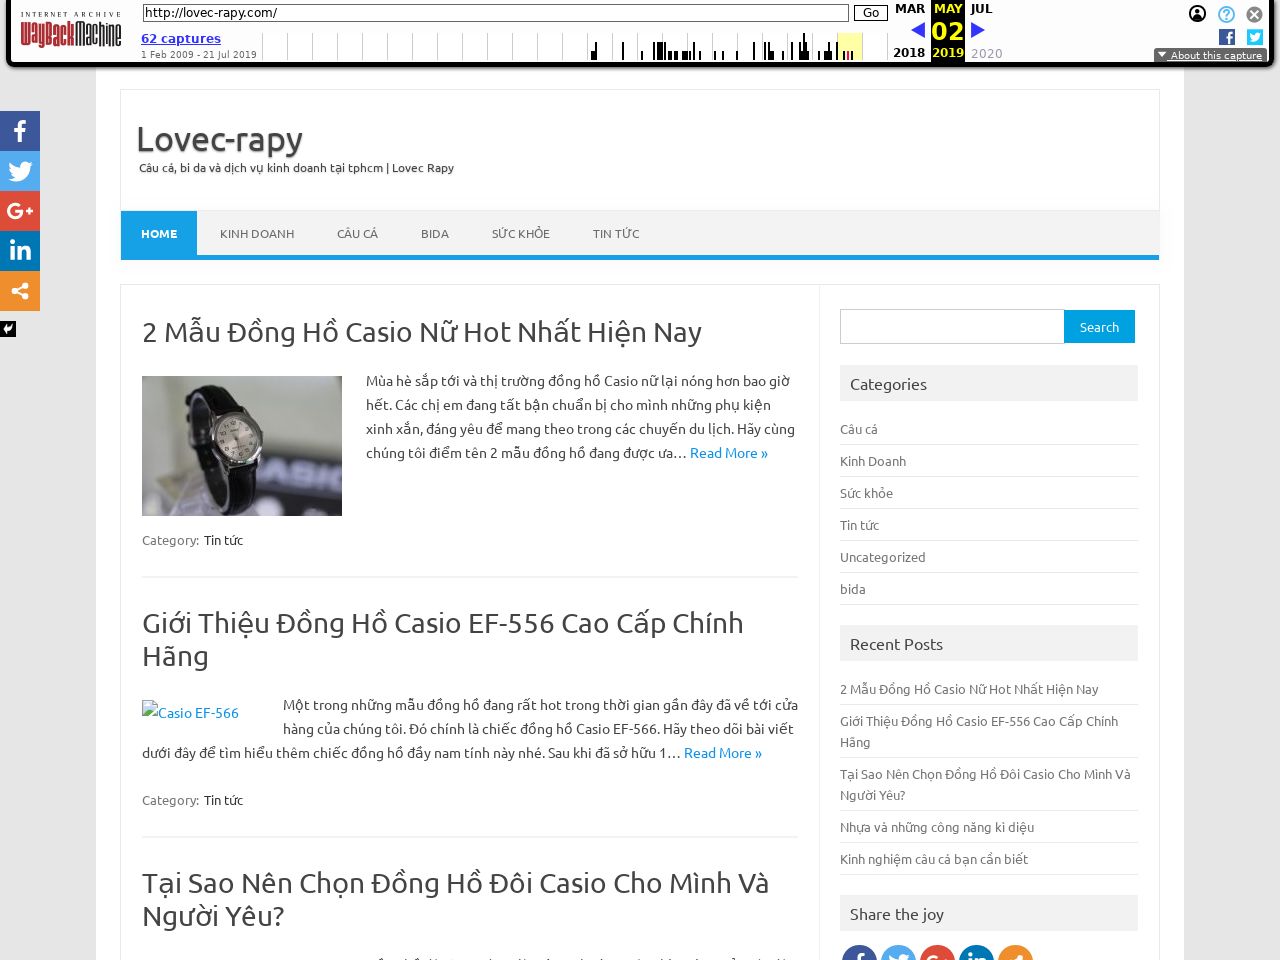Open the Casio watch thumbnail image
This screenshot has height=960, width=1280.
pyautogui.click(x=242, y=446)
